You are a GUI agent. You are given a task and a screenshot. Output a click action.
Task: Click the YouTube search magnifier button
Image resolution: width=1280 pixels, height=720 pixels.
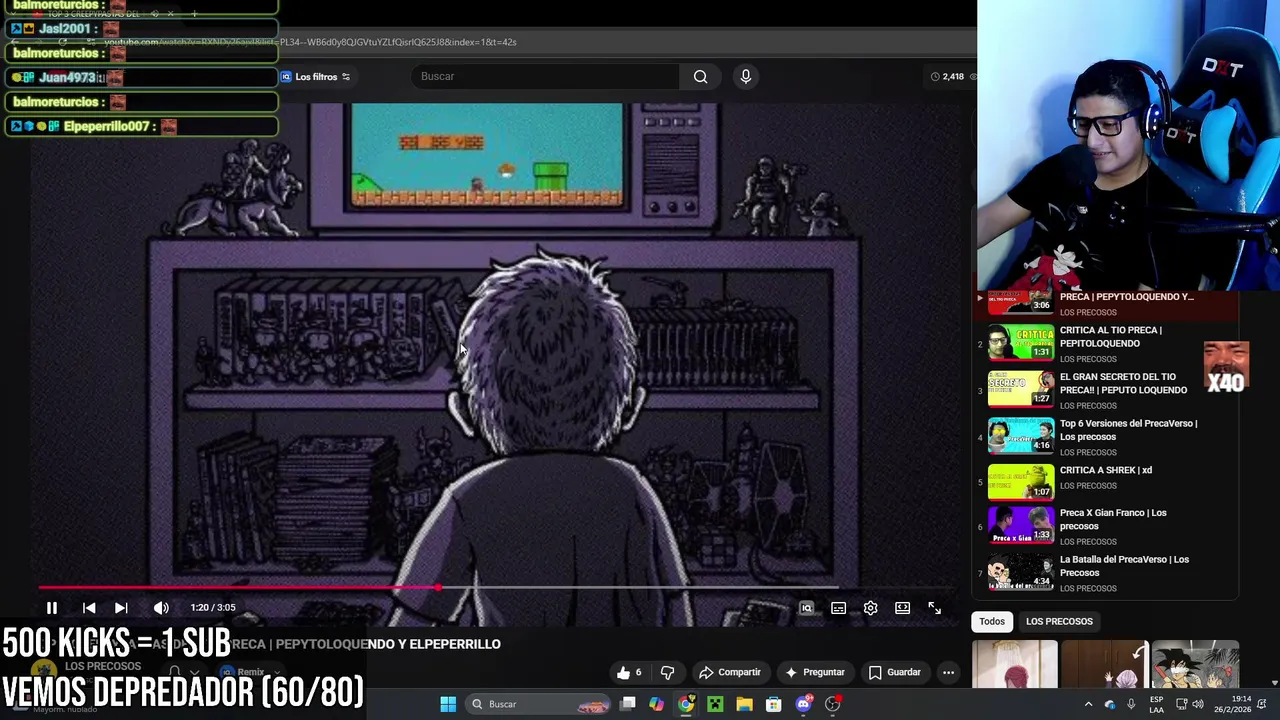(x=700, y=76)
